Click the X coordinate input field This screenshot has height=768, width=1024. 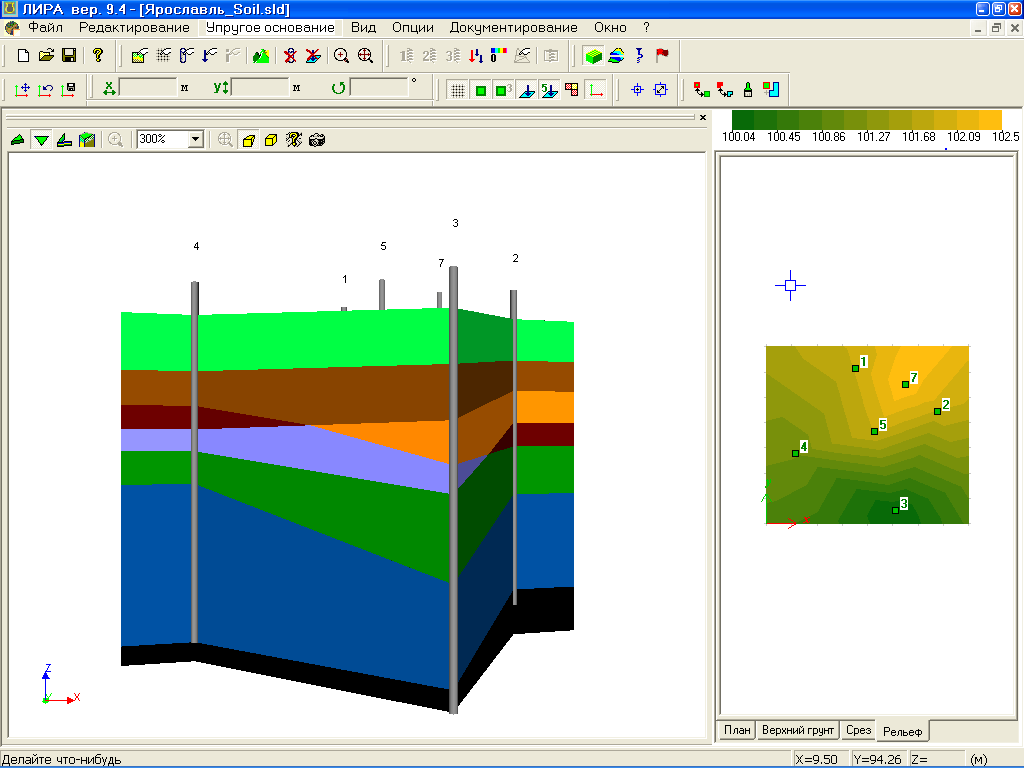click(147, 88)
